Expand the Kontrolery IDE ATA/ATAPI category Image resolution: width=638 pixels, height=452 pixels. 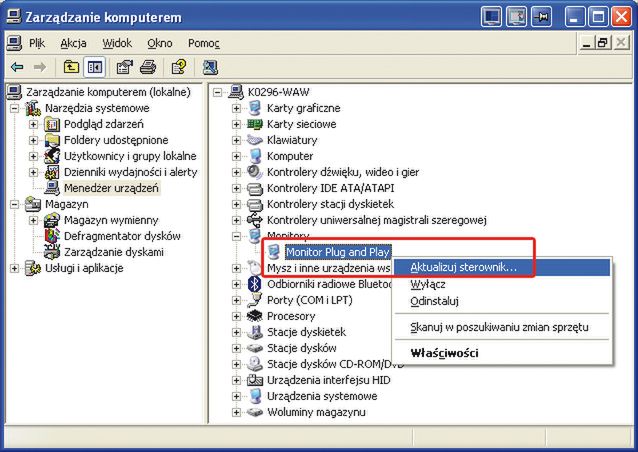pyautogui.click(x=236, y=188)
